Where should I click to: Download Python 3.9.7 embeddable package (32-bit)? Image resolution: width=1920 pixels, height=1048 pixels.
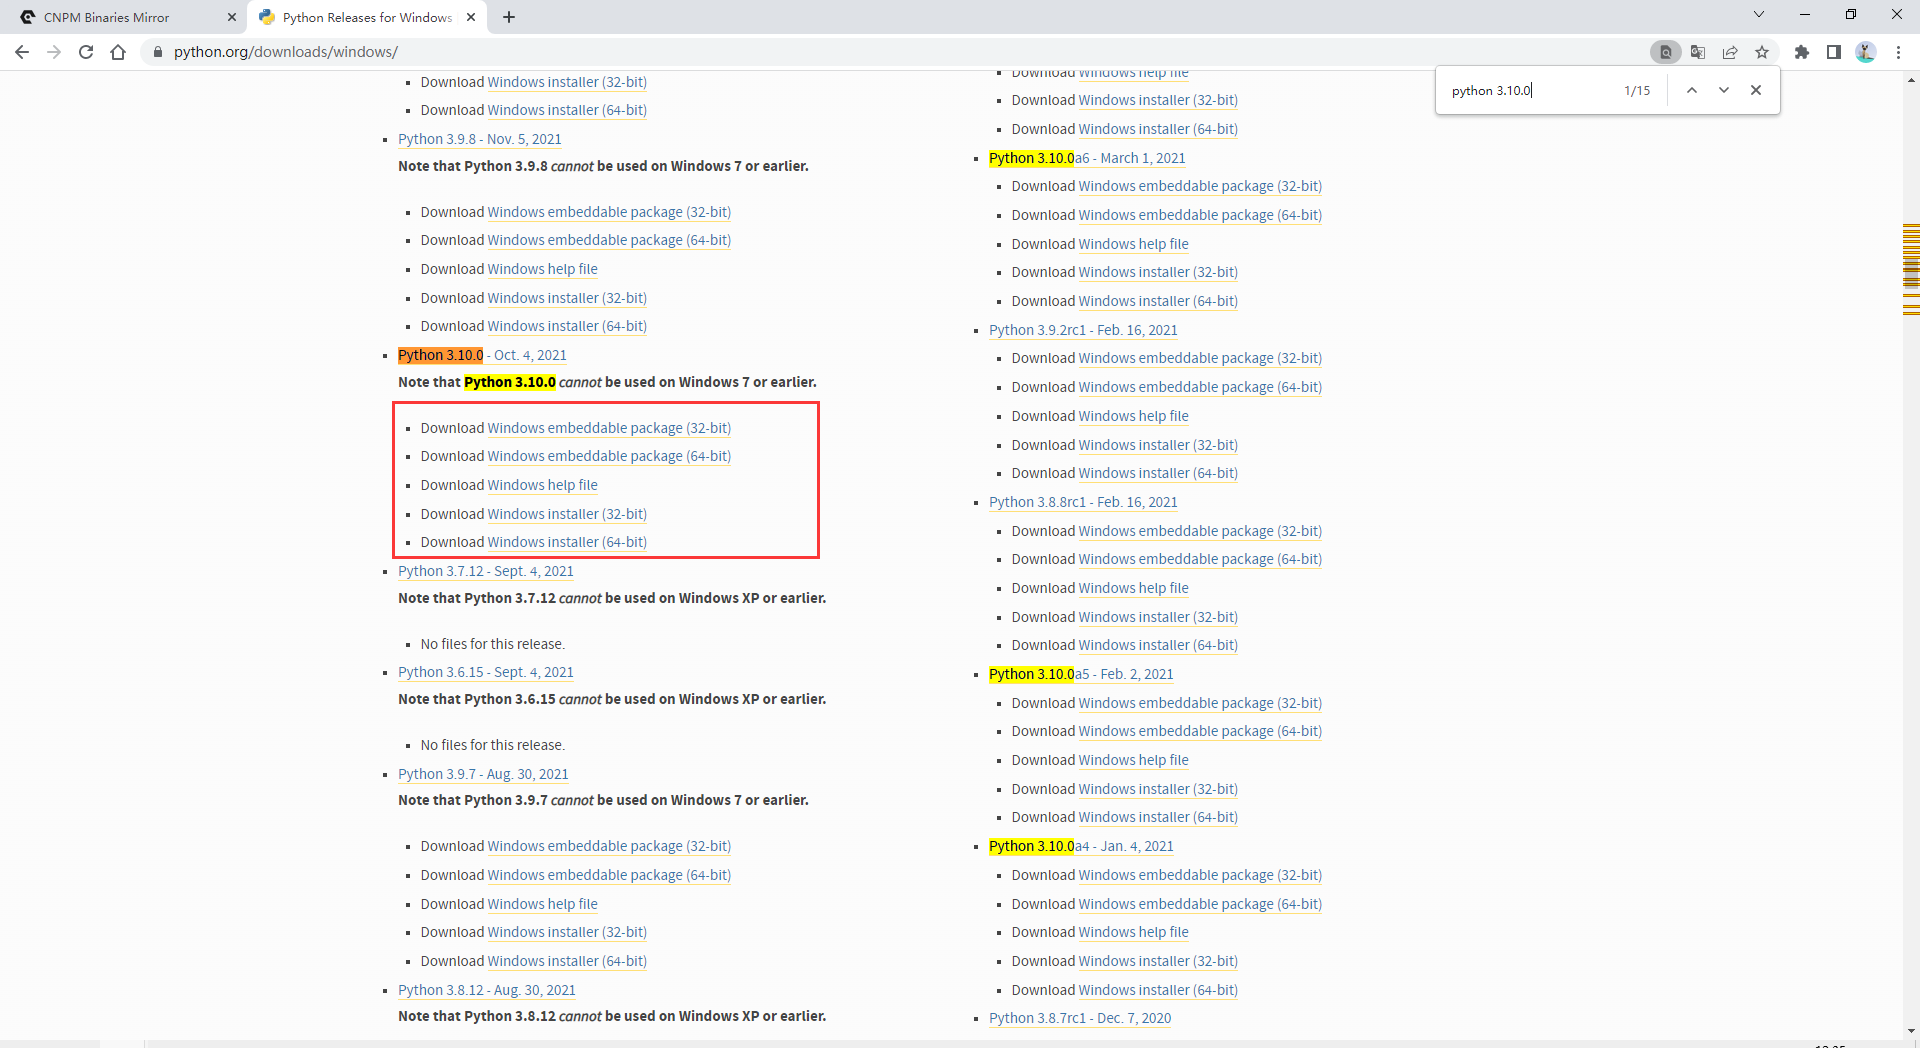point(609,846)
